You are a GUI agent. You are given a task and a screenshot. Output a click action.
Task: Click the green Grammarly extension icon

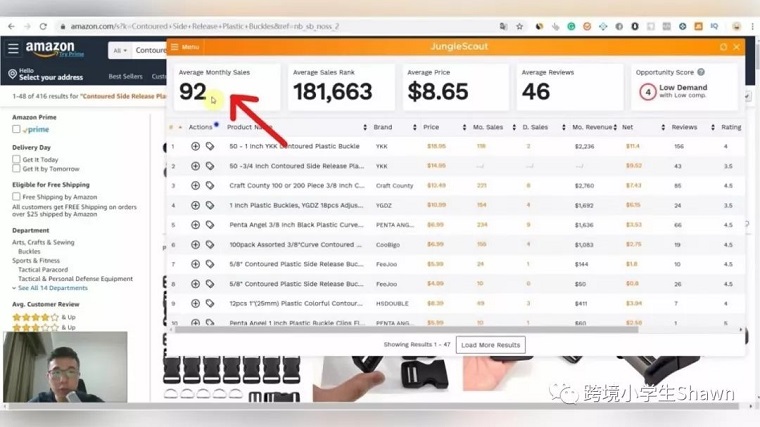571,26
